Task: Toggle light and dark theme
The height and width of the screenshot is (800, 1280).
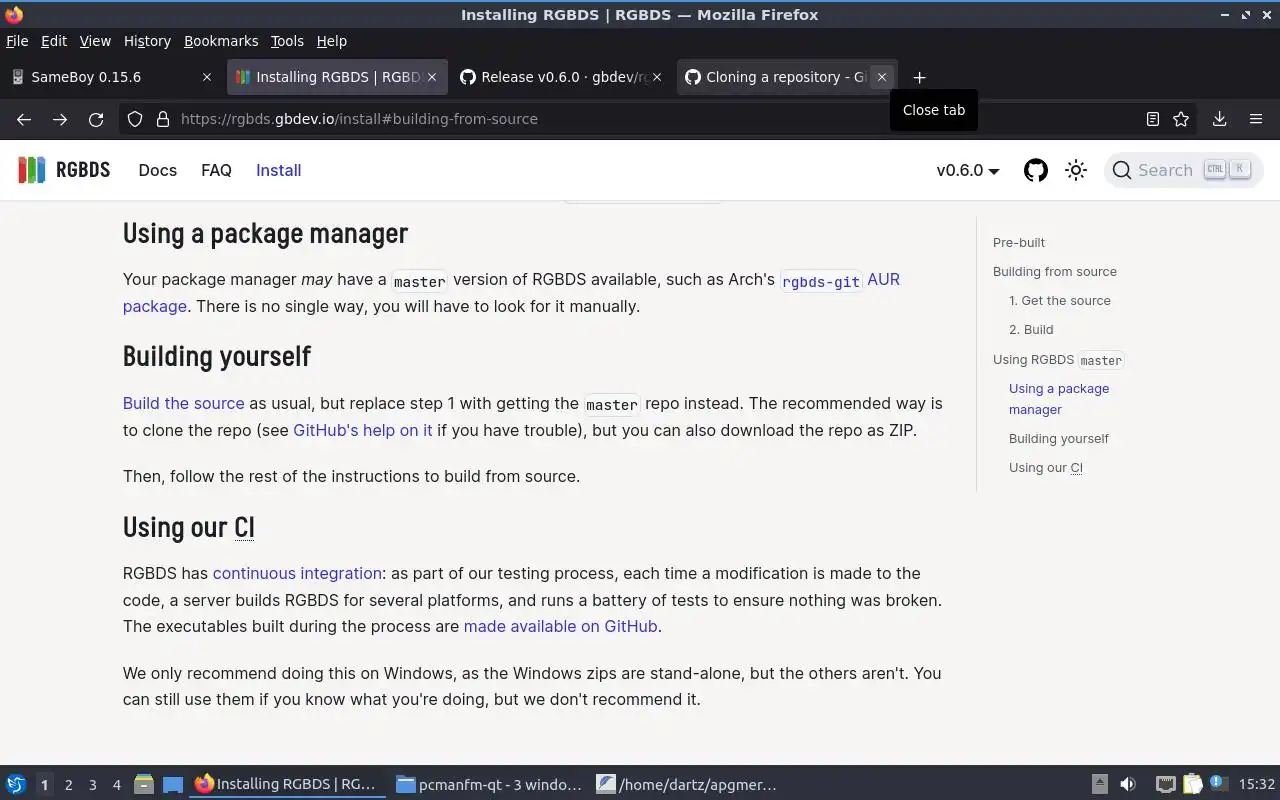Action: pos(1076,170)
